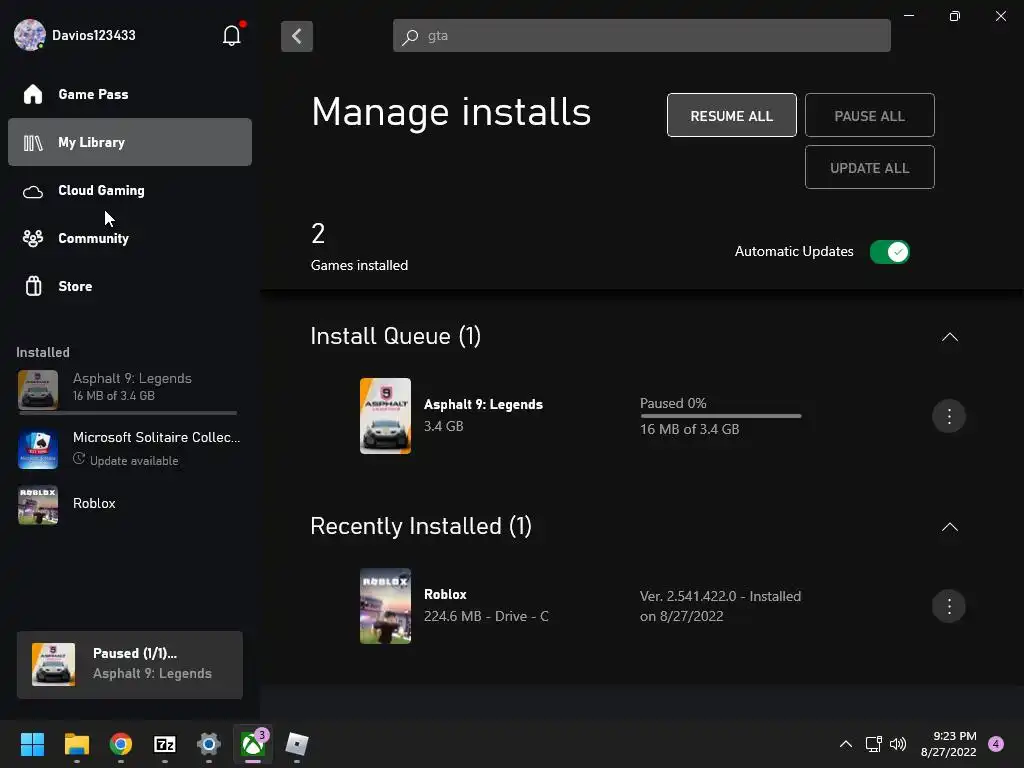The height and width of the screenshot is (768, 1024).
Task: Click the PAUSE ALL button
Action: (x=869, y=116)
